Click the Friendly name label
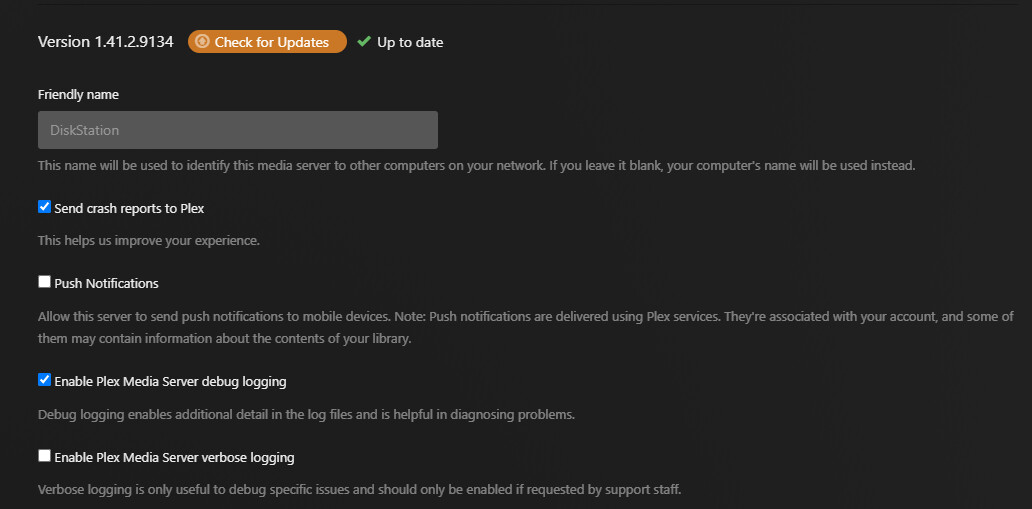Screen dimensions: 1032x509 pos(78,95)
